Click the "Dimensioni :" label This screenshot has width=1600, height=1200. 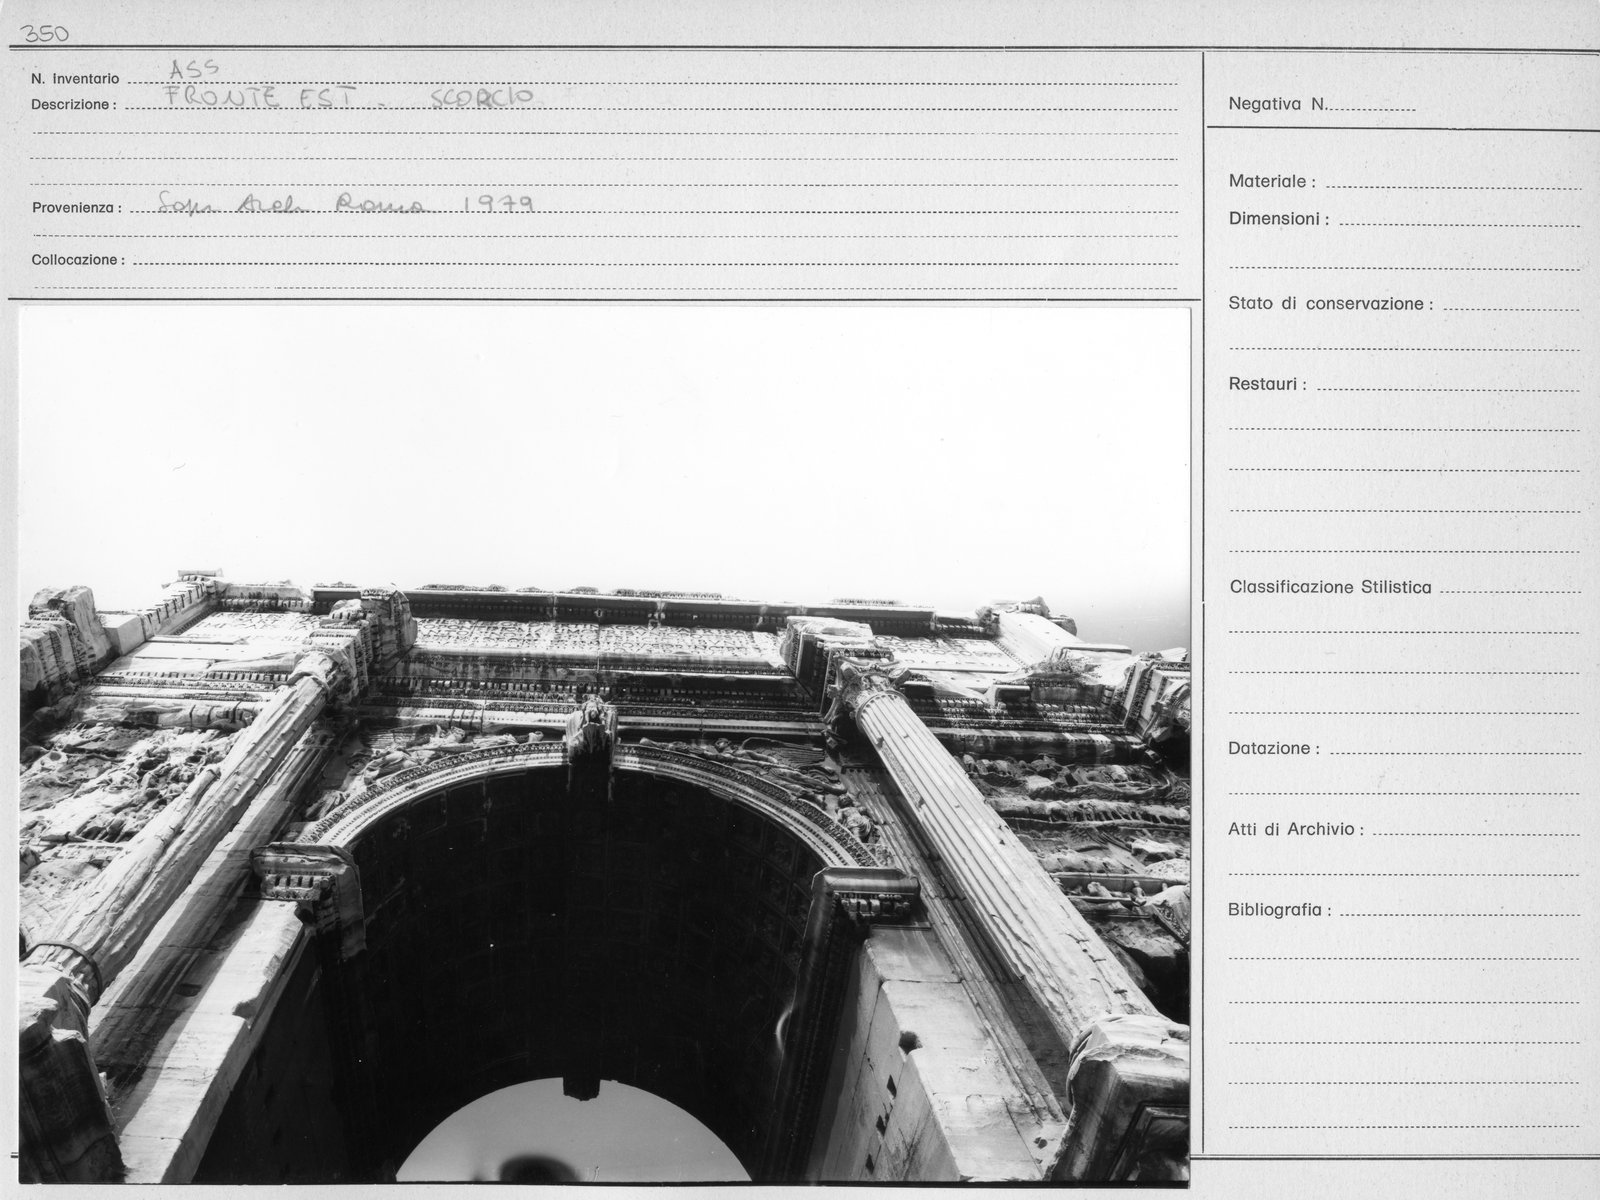[x=1279, y=219]
